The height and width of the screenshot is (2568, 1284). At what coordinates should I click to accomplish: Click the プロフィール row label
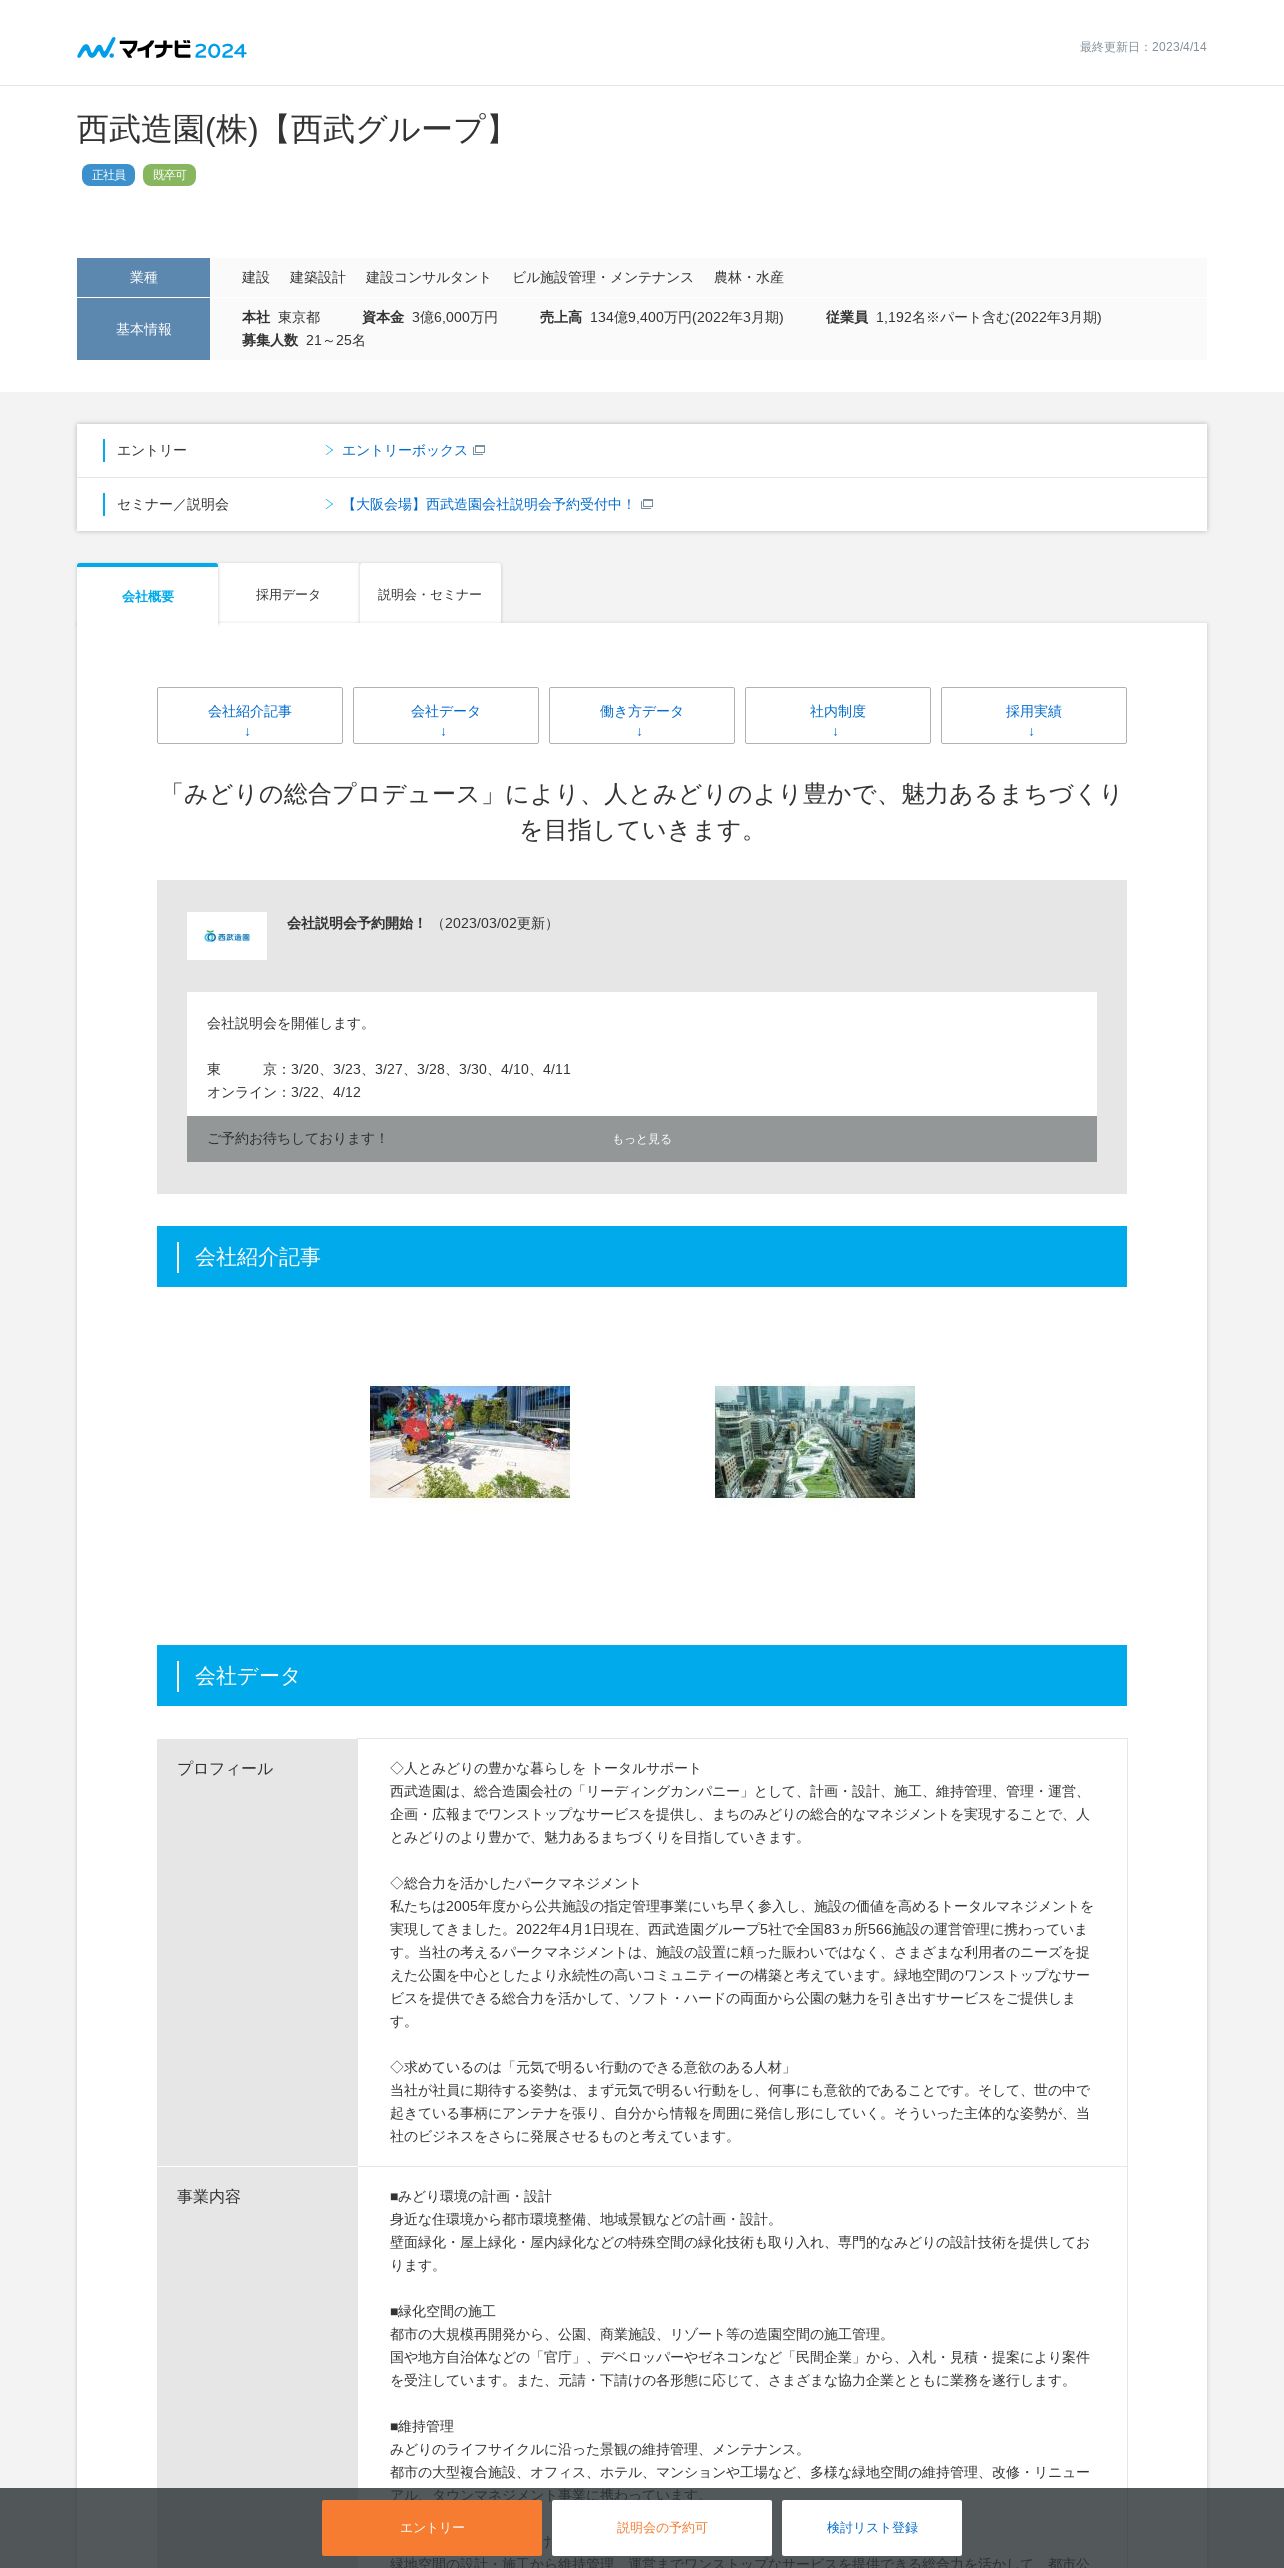pyautogui.click(x=225, y=1769)
